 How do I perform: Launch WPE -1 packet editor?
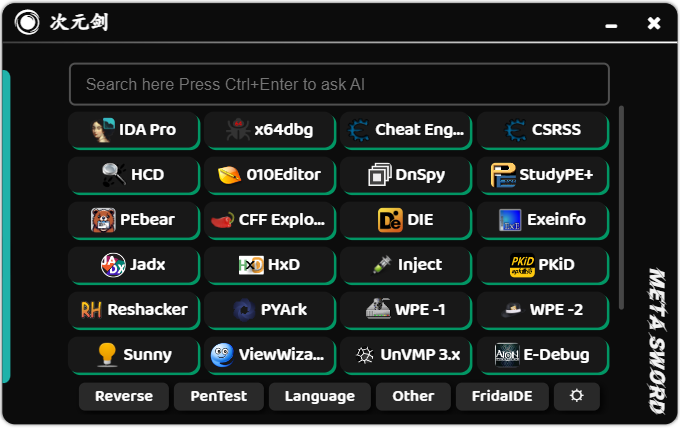(406, 310)
